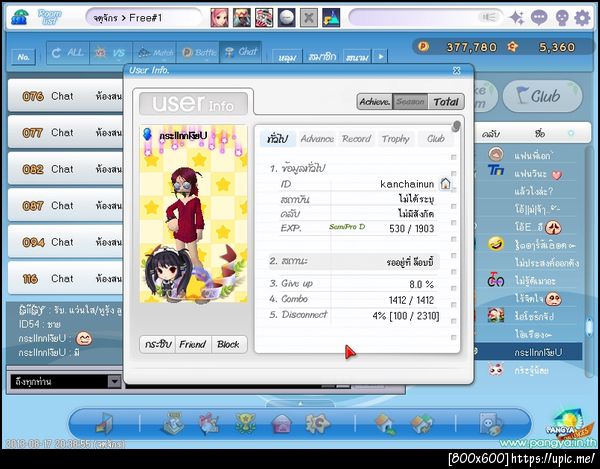Open the Record tab

coord(356,138)
